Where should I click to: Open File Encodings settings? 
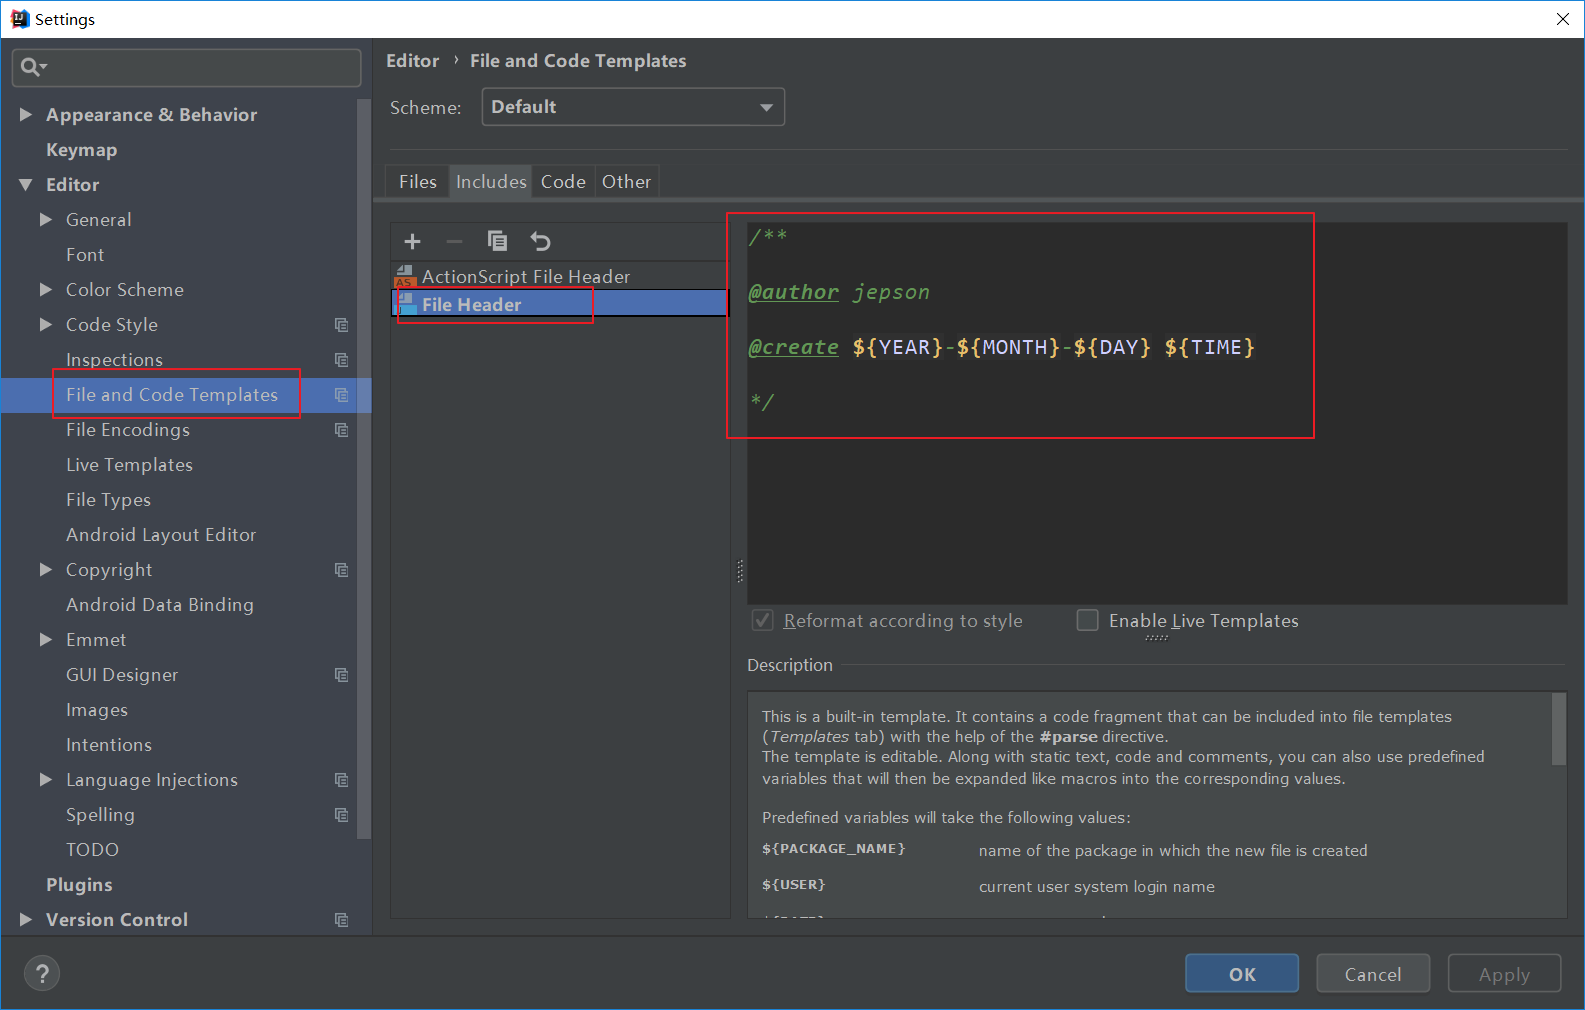point(128,430)
